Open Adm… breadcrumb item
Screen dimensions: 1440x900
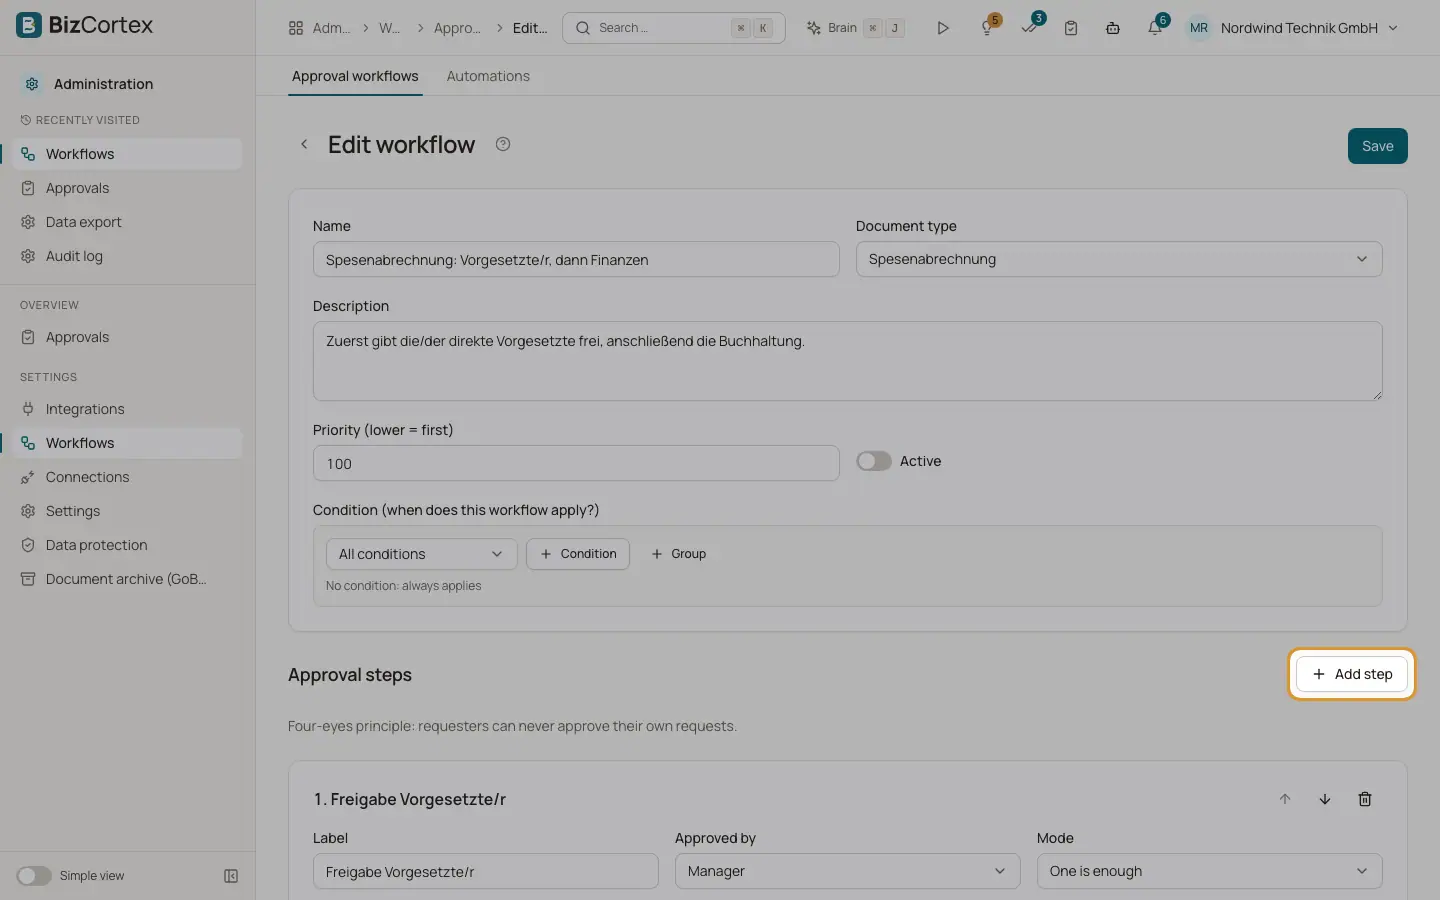(331, 28)
